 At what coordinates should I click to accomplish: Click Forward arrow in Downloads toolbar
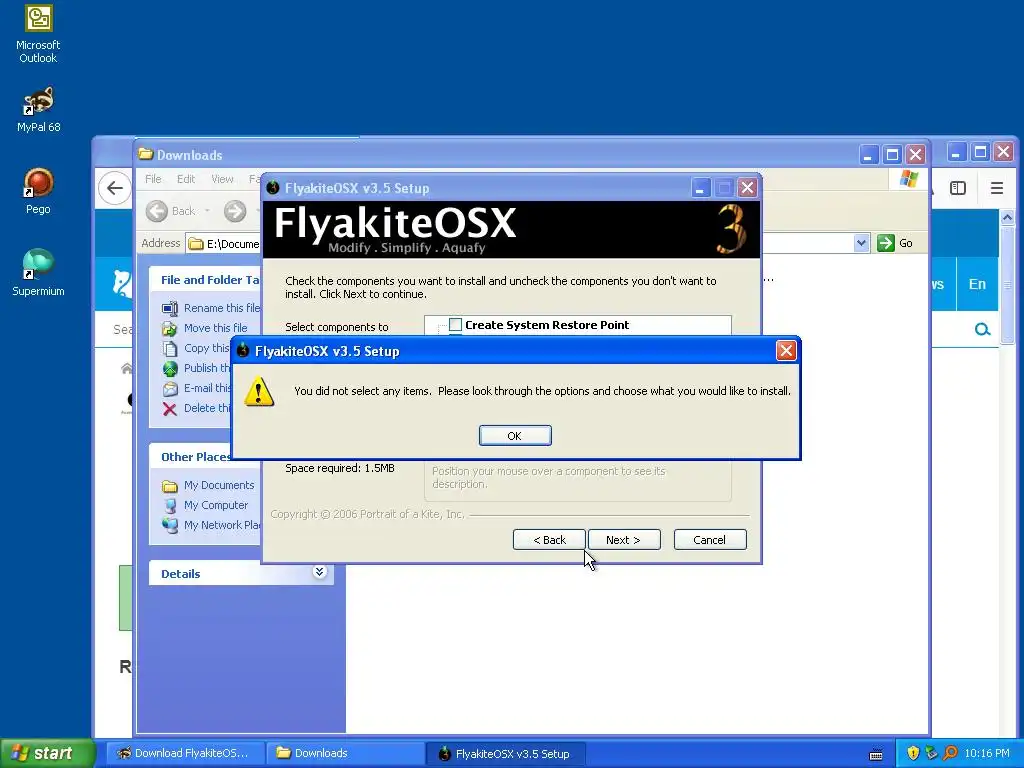[235, 211]
